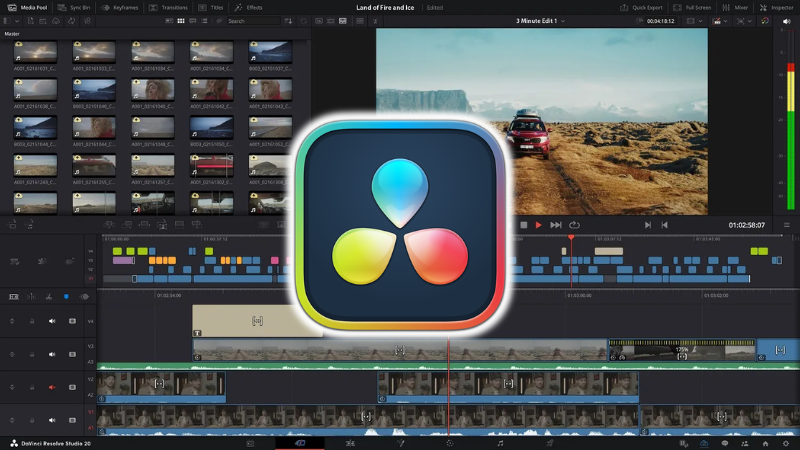Select timeline viewer mode icon
This screenshot has height=450, width=800.
tap(343, 21)
